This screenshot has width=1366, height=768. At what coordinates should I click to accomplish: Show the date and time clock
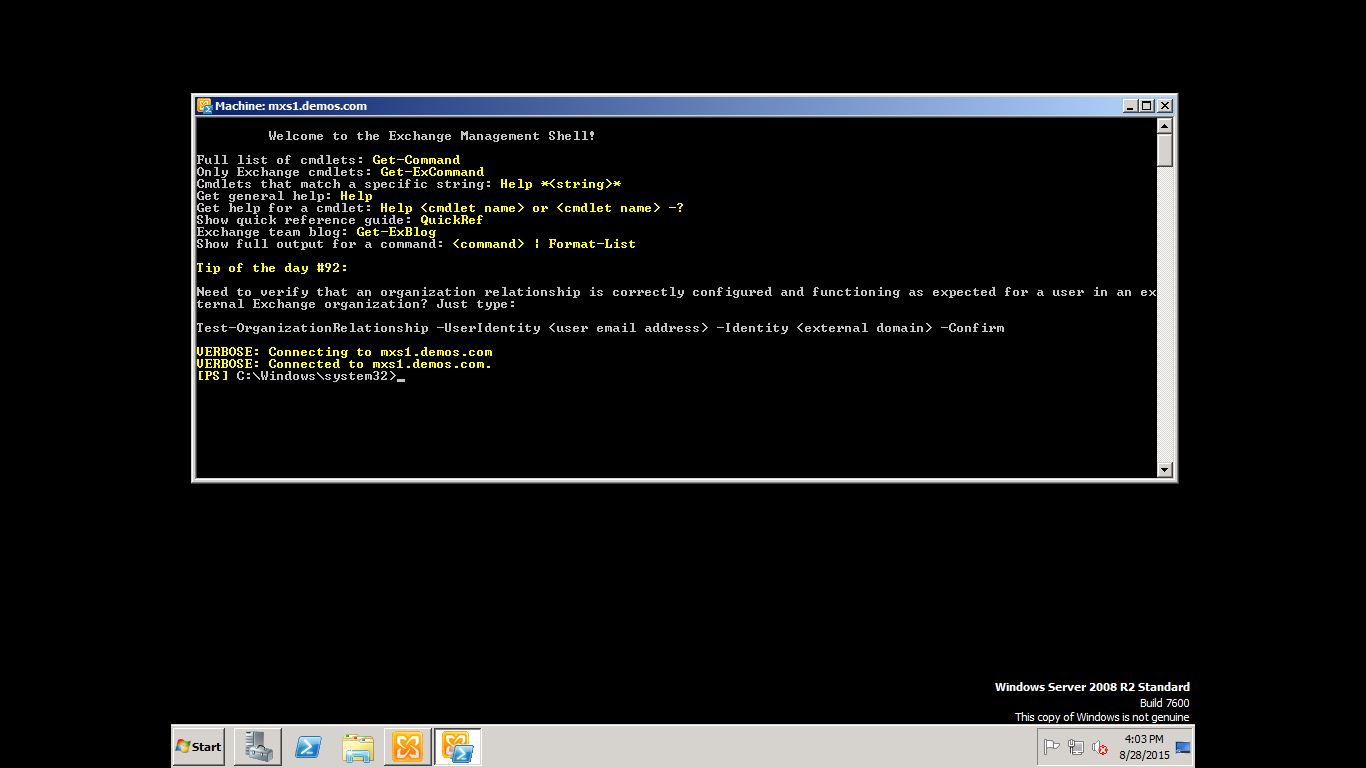[1144, 747]
